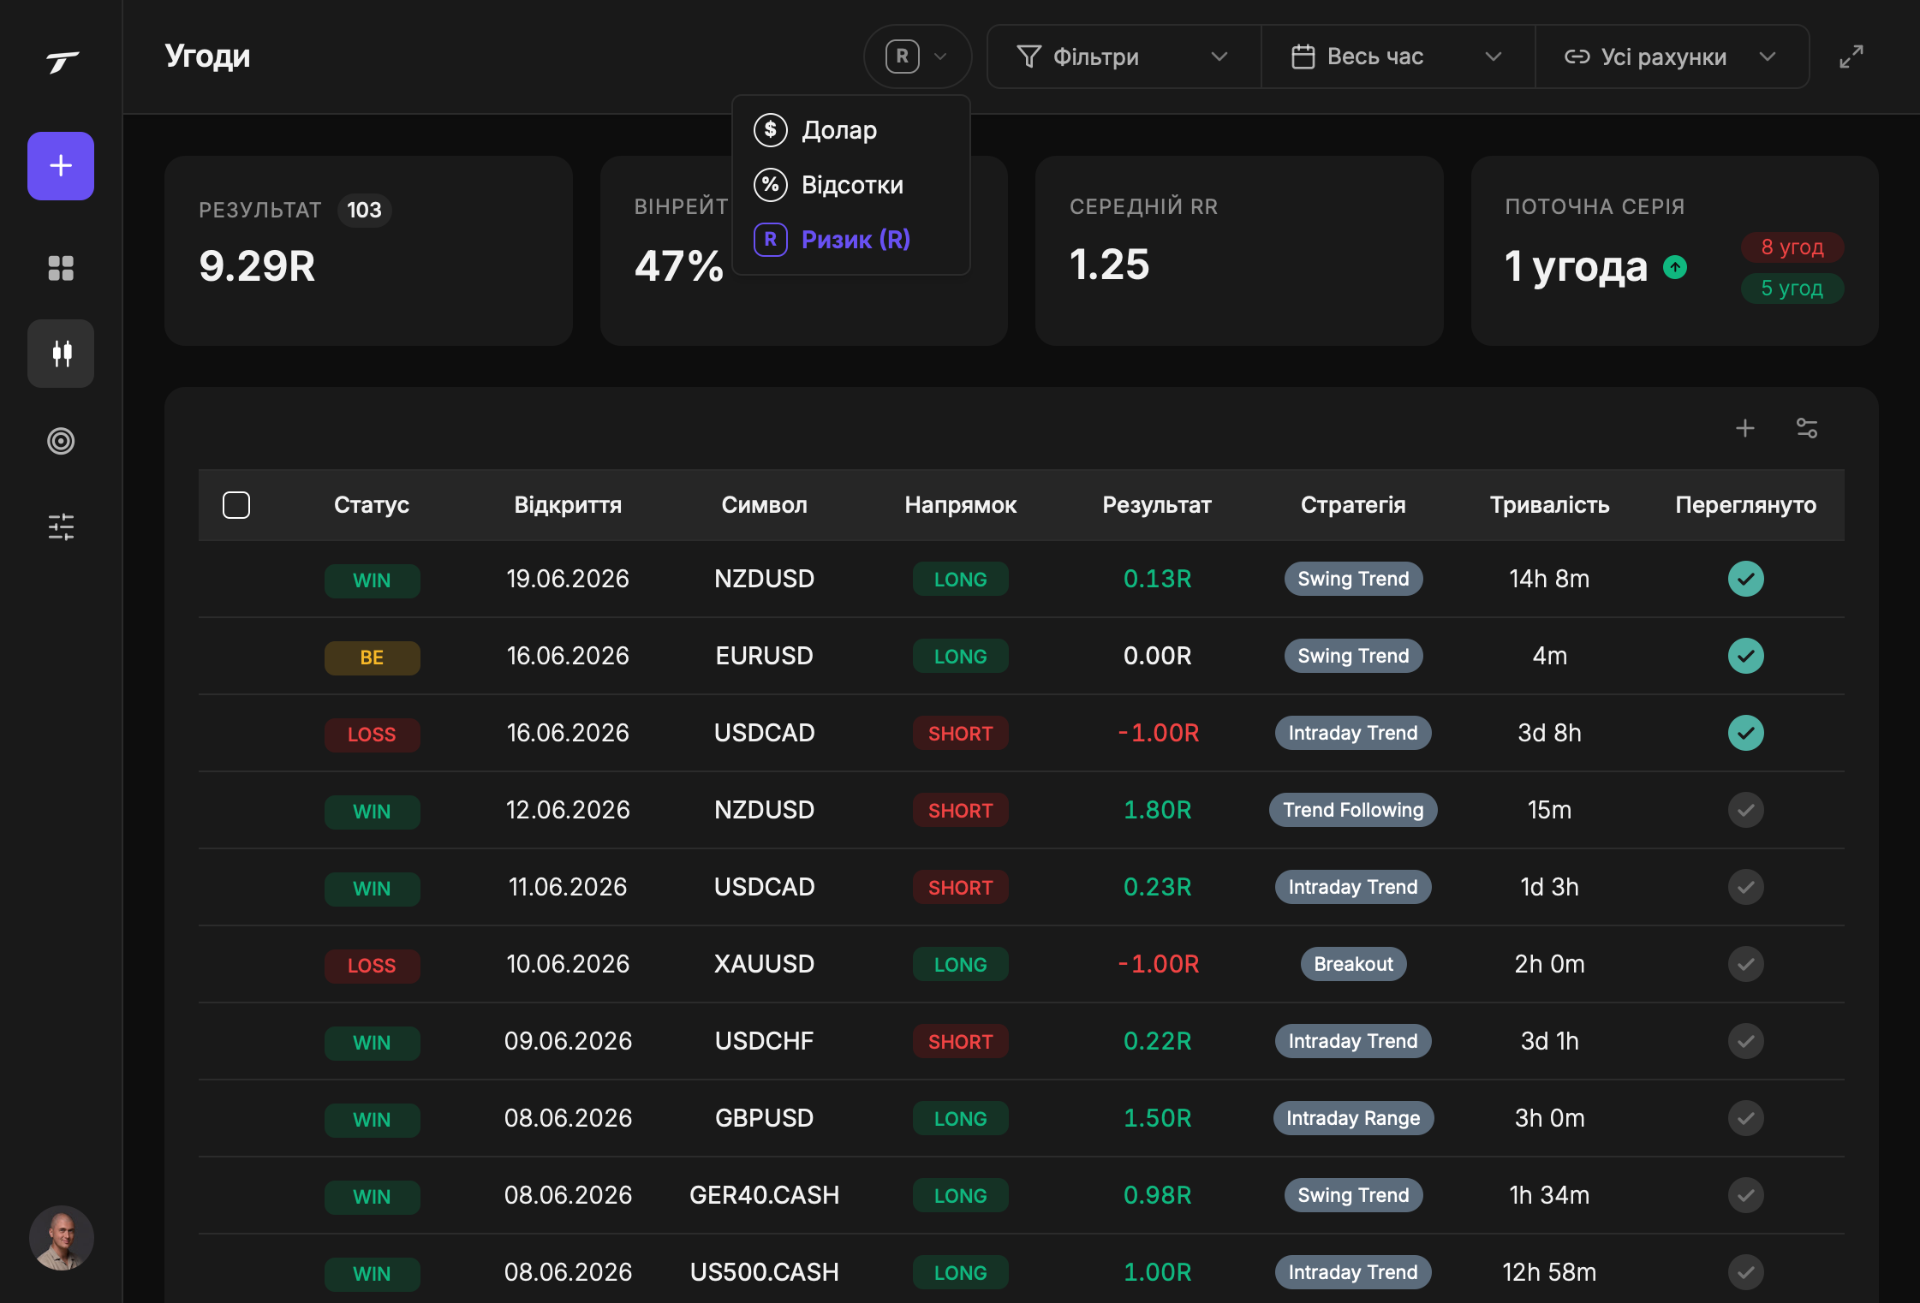Viewport: 1920px width, 1303px height.
Task: Open the sliders settings icon in sidebar
Action: (61, 527)
